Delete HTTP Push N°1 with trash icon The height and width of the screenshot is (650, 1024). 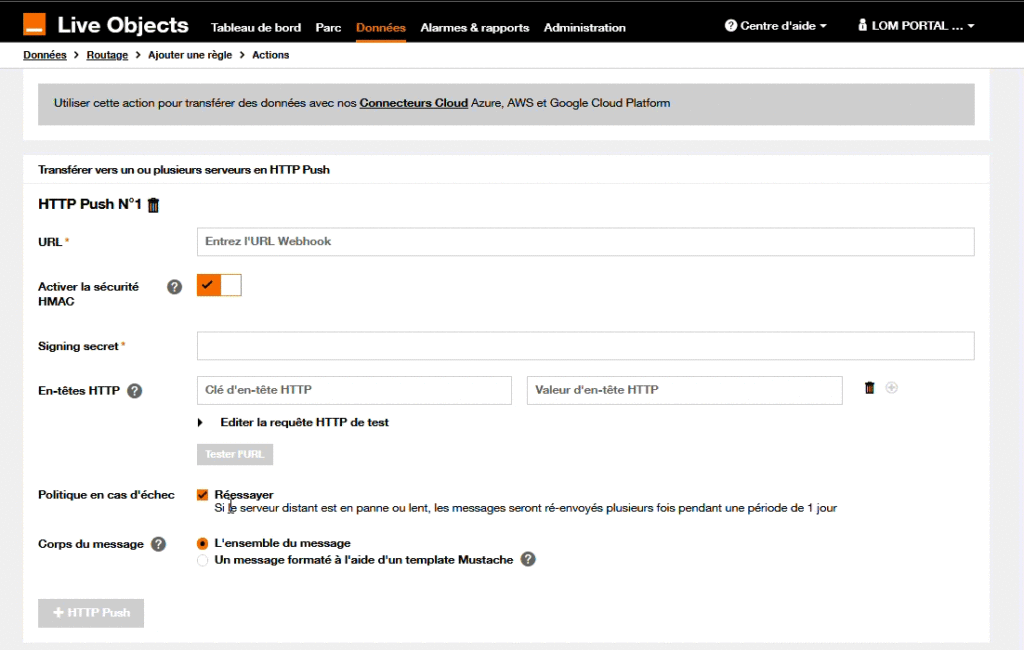point(153,205)
